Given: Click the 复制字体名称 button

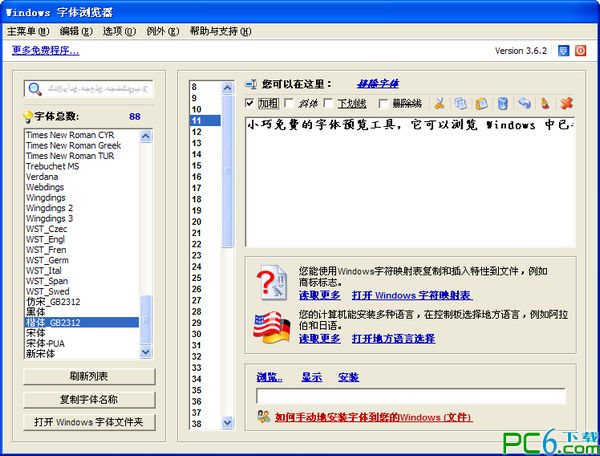Looking at the screenshot, I should [89, 400].
